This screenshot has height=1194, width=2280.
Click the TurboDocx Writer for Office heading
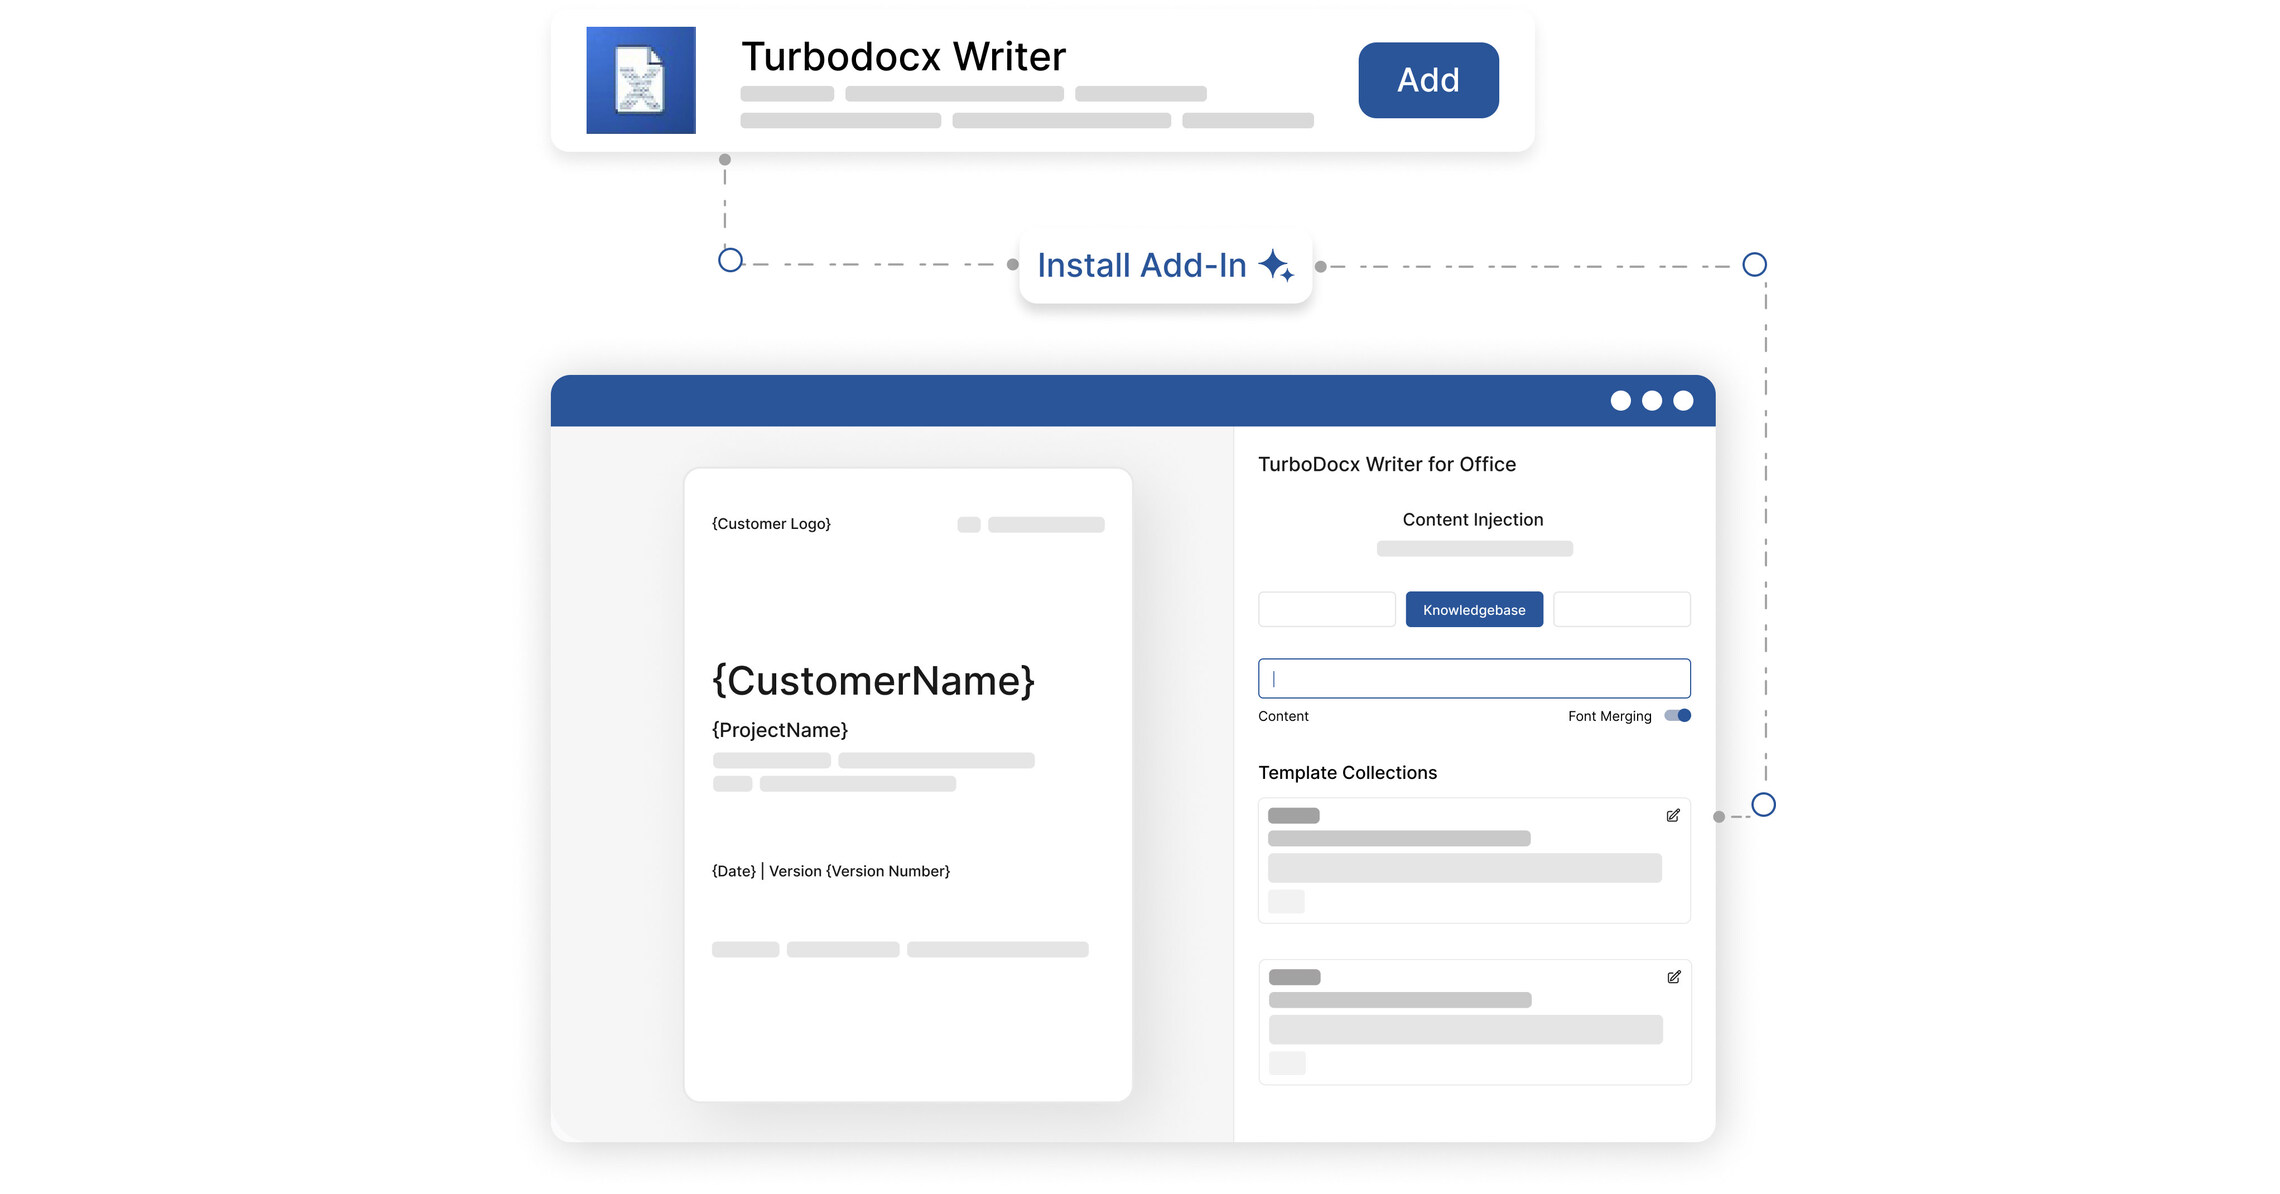(1388, 464)
